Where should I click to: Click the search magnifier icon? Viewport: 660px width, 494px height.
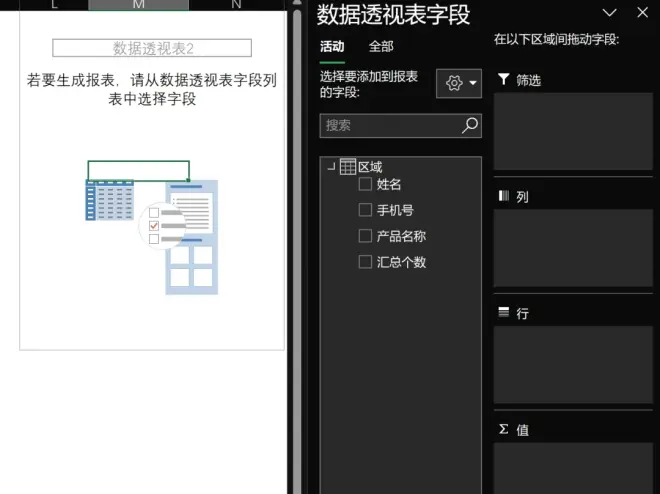click(470, 125)
